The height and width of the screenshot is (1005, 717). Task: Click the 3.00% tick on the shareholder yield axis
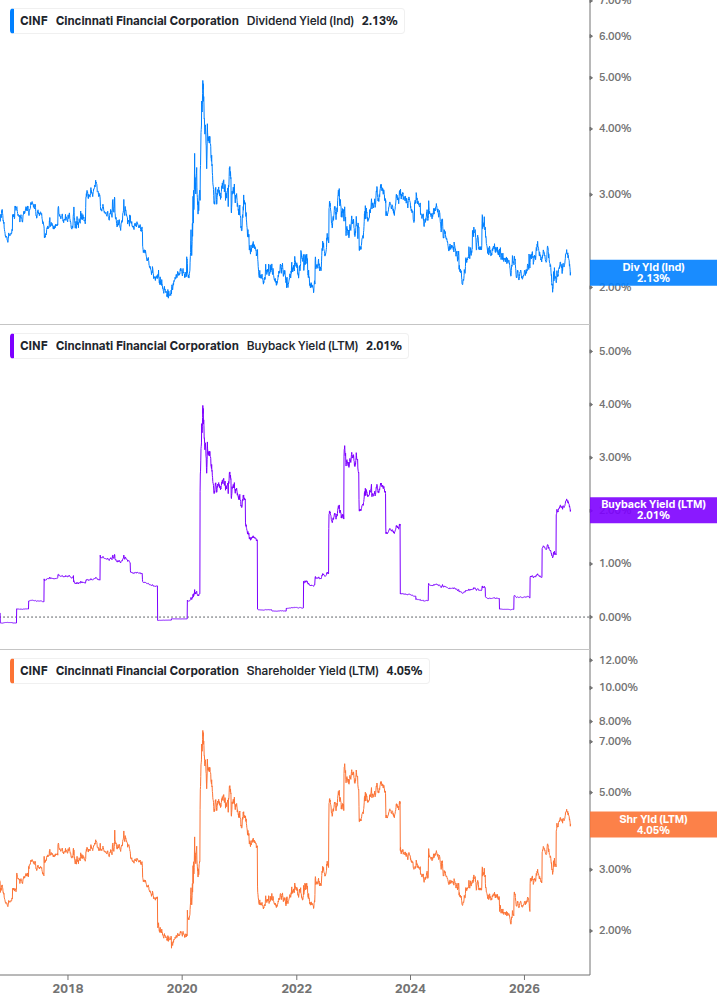615,870
